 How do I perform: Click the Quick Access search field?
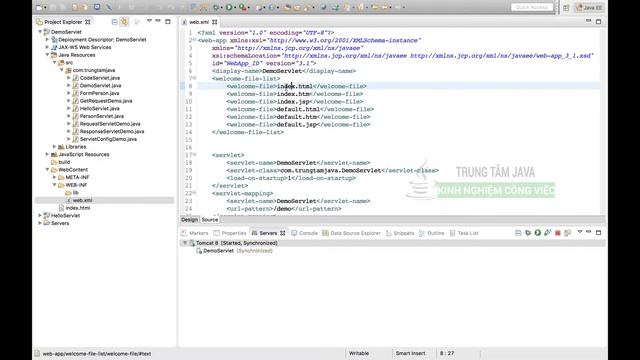point(532,7)
